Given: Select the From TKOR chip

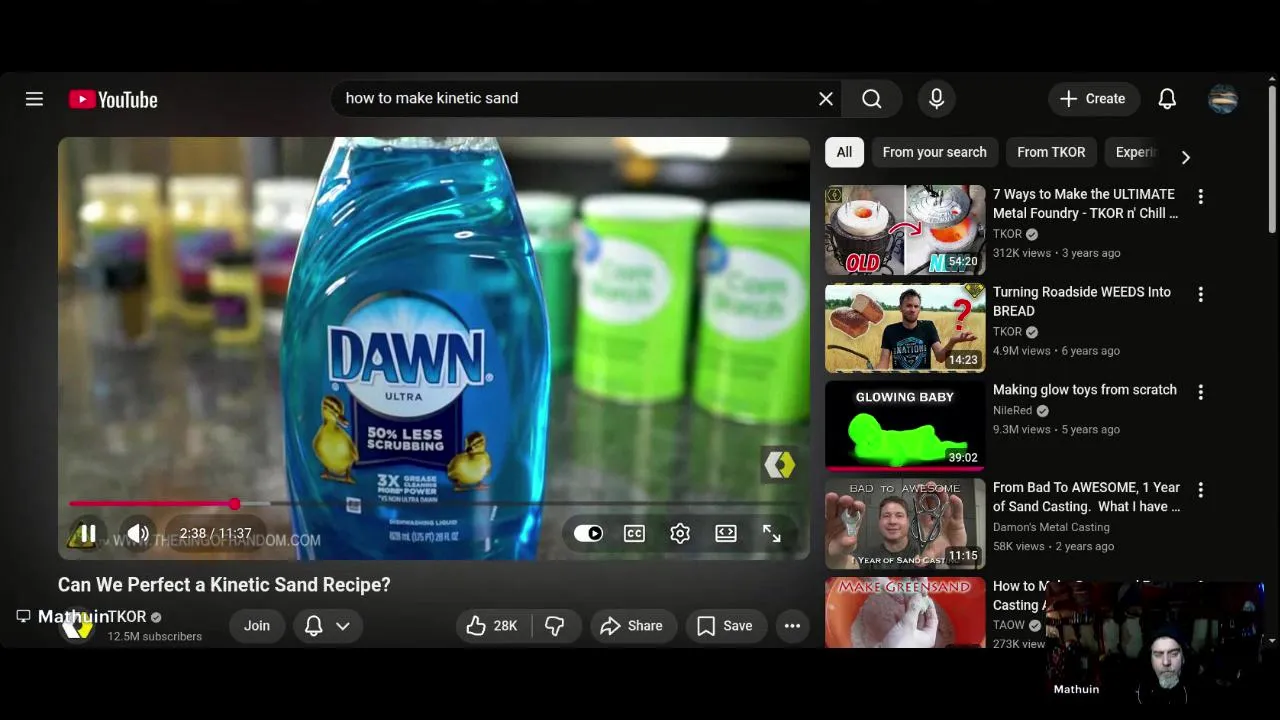Looking at the screenshot, I should (x=1051, y=152).
